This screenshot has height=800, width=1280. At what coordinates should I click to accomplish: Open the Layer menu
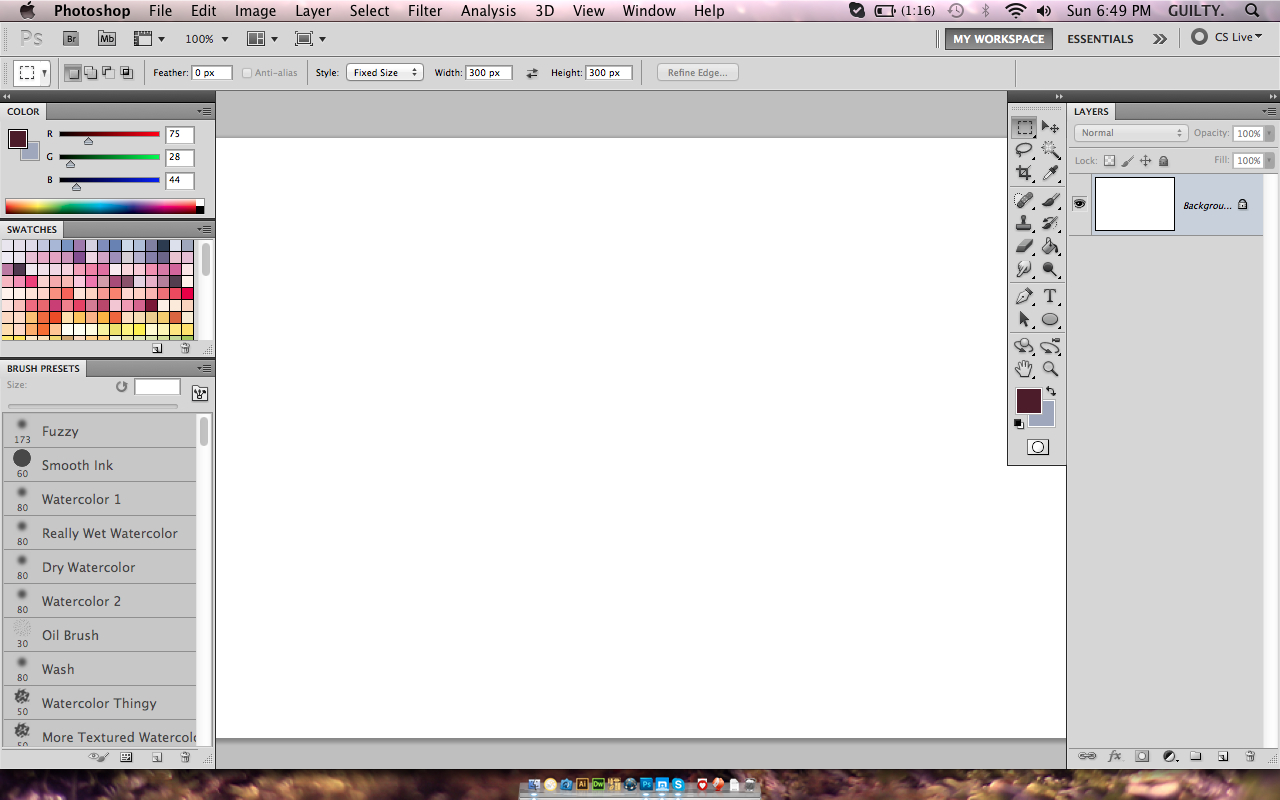(x=313, y=11)
